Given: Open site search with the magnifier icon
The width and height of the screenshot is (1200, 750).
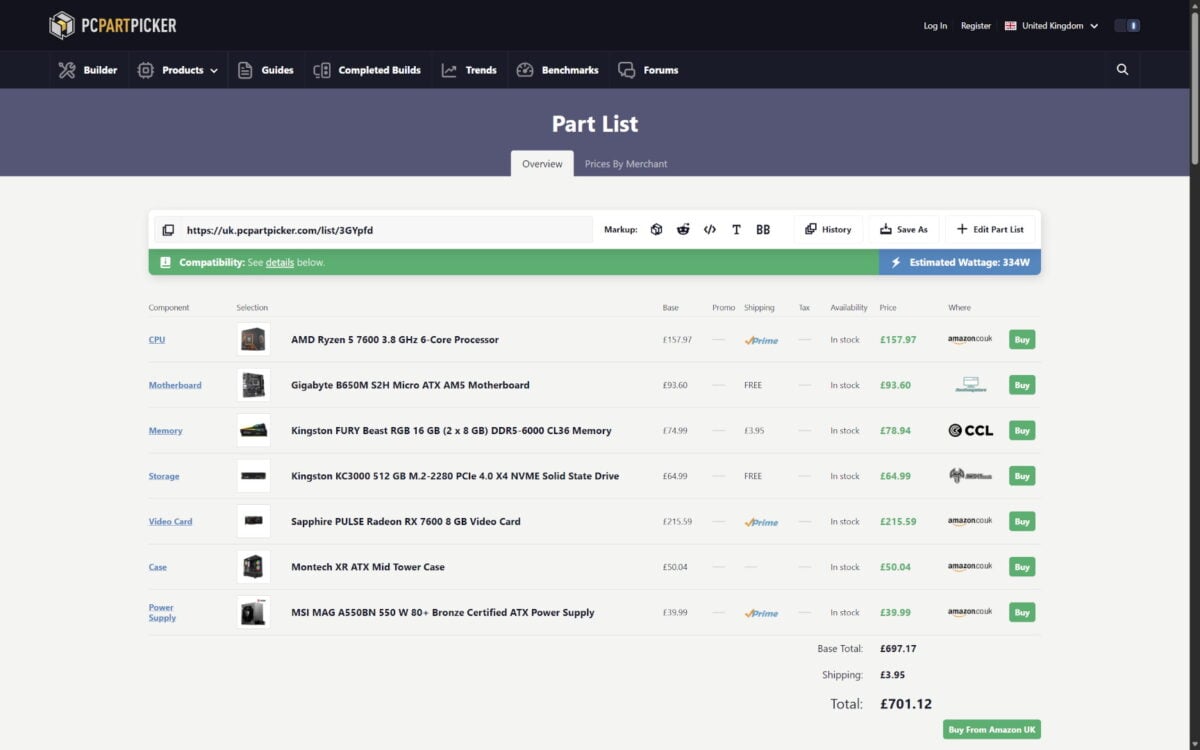Looking at the screenshot, I should (x=1122, y=70).
